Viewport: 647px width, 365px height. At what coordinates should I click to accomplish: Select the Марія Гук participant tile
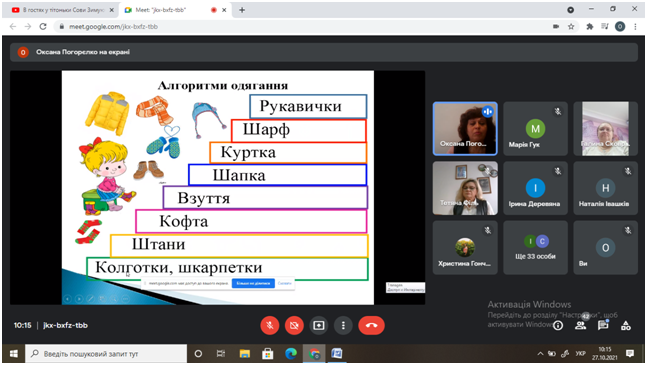coord(535,129)
